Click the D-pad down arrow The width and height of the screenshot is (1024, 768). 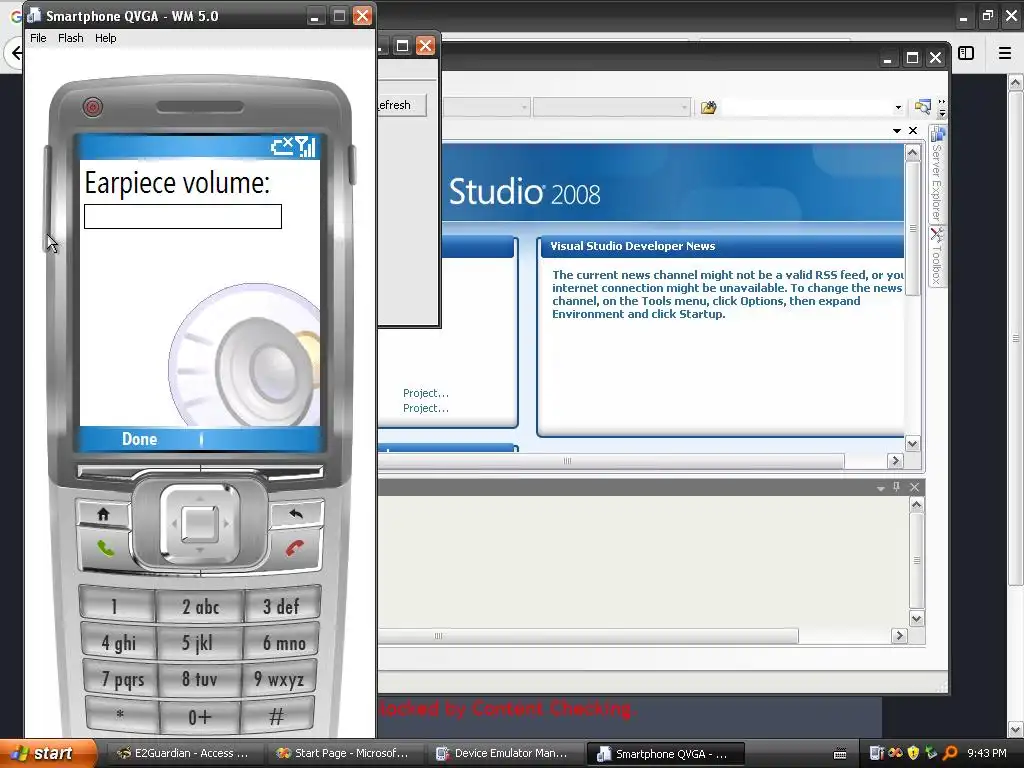(x=200, y=550)
